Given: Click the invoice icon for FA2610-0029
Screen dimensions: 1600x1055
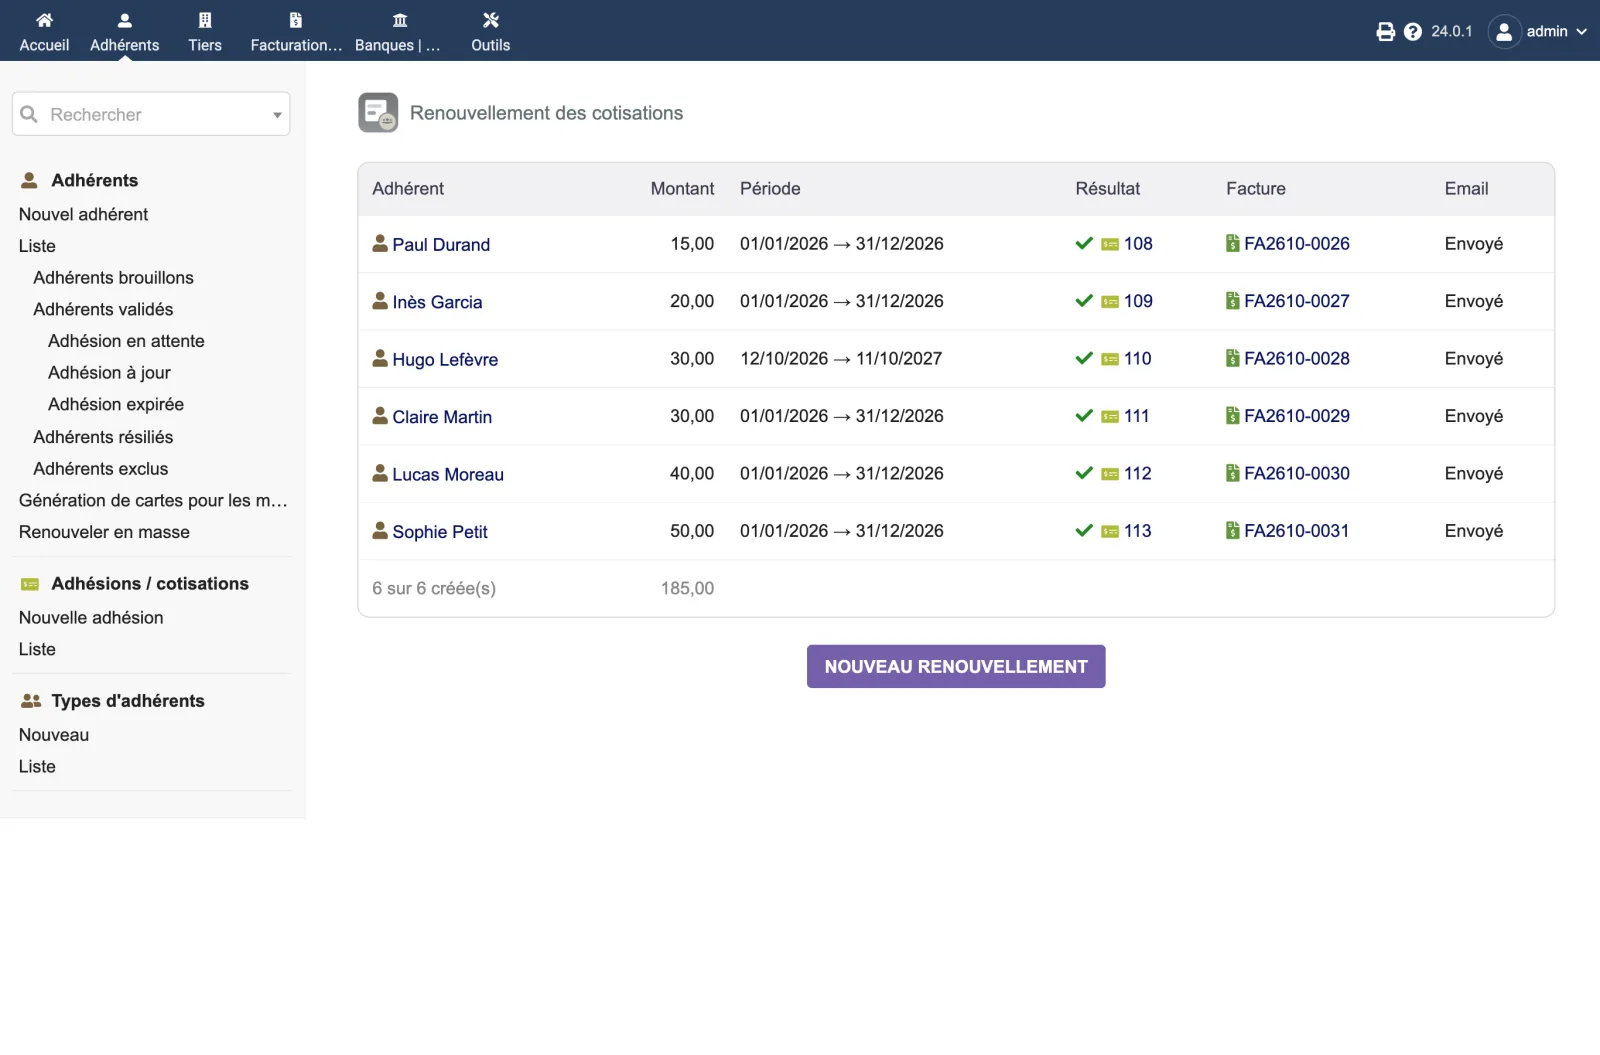Looking at the screenshot, I should tap(1233, 416).
